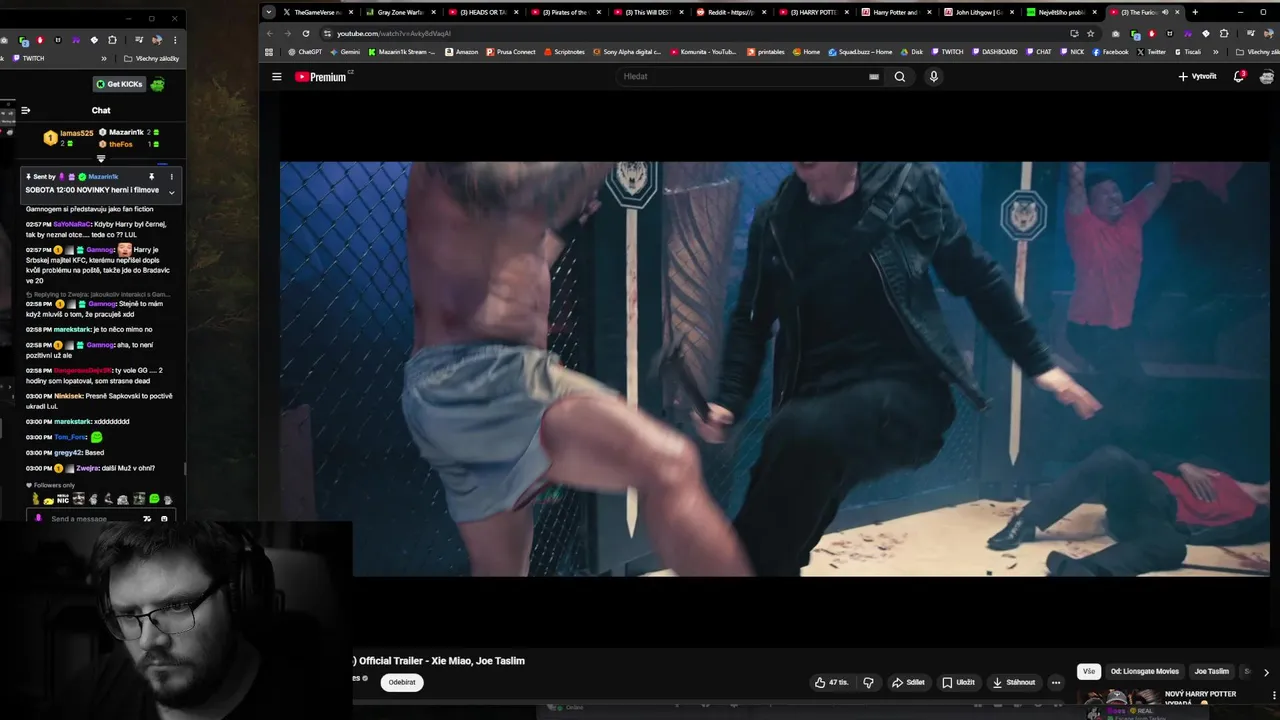Image resolution: width=1280 pixels, height=720 pixels.
Task: Like the video showing 47 tis.
Action: (x=831, y=682)
